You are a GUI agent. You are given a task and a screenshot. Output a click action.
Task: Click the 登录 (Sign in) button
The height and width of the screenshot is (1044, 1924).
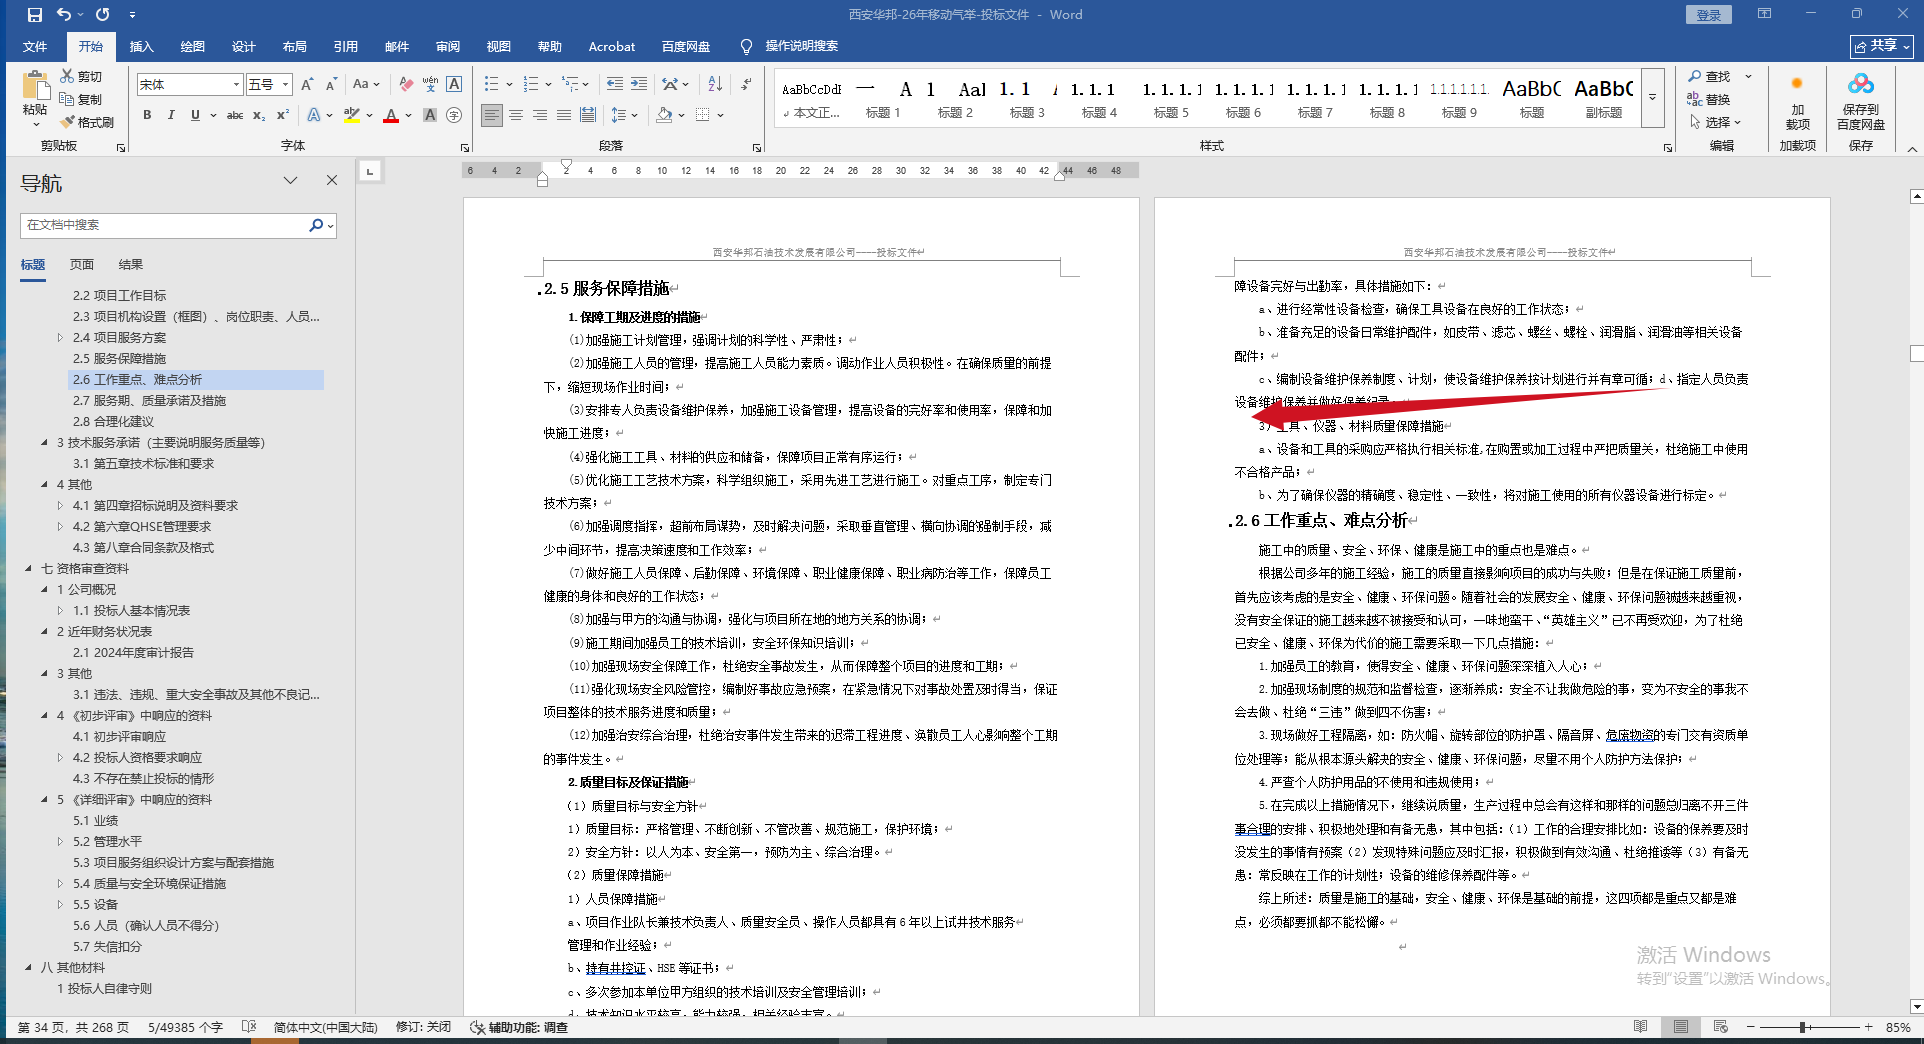click(1708, 15)
